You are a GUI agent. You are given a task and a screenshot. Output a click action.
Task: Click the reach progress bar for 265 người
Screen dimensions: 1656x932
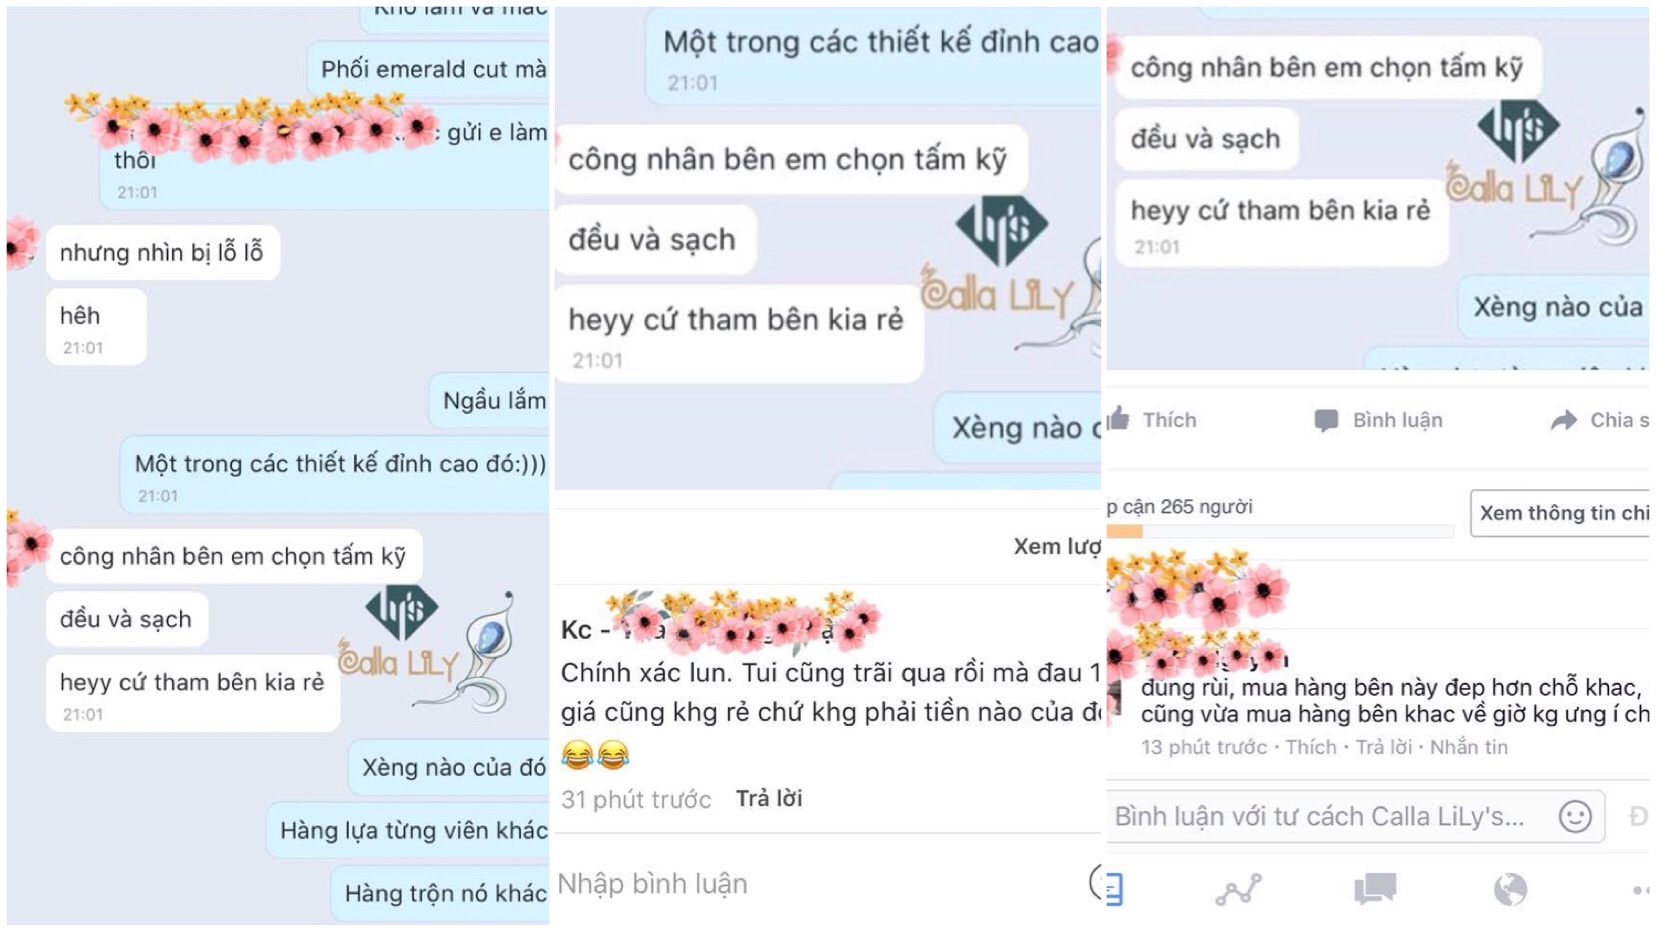point(1281,532)
